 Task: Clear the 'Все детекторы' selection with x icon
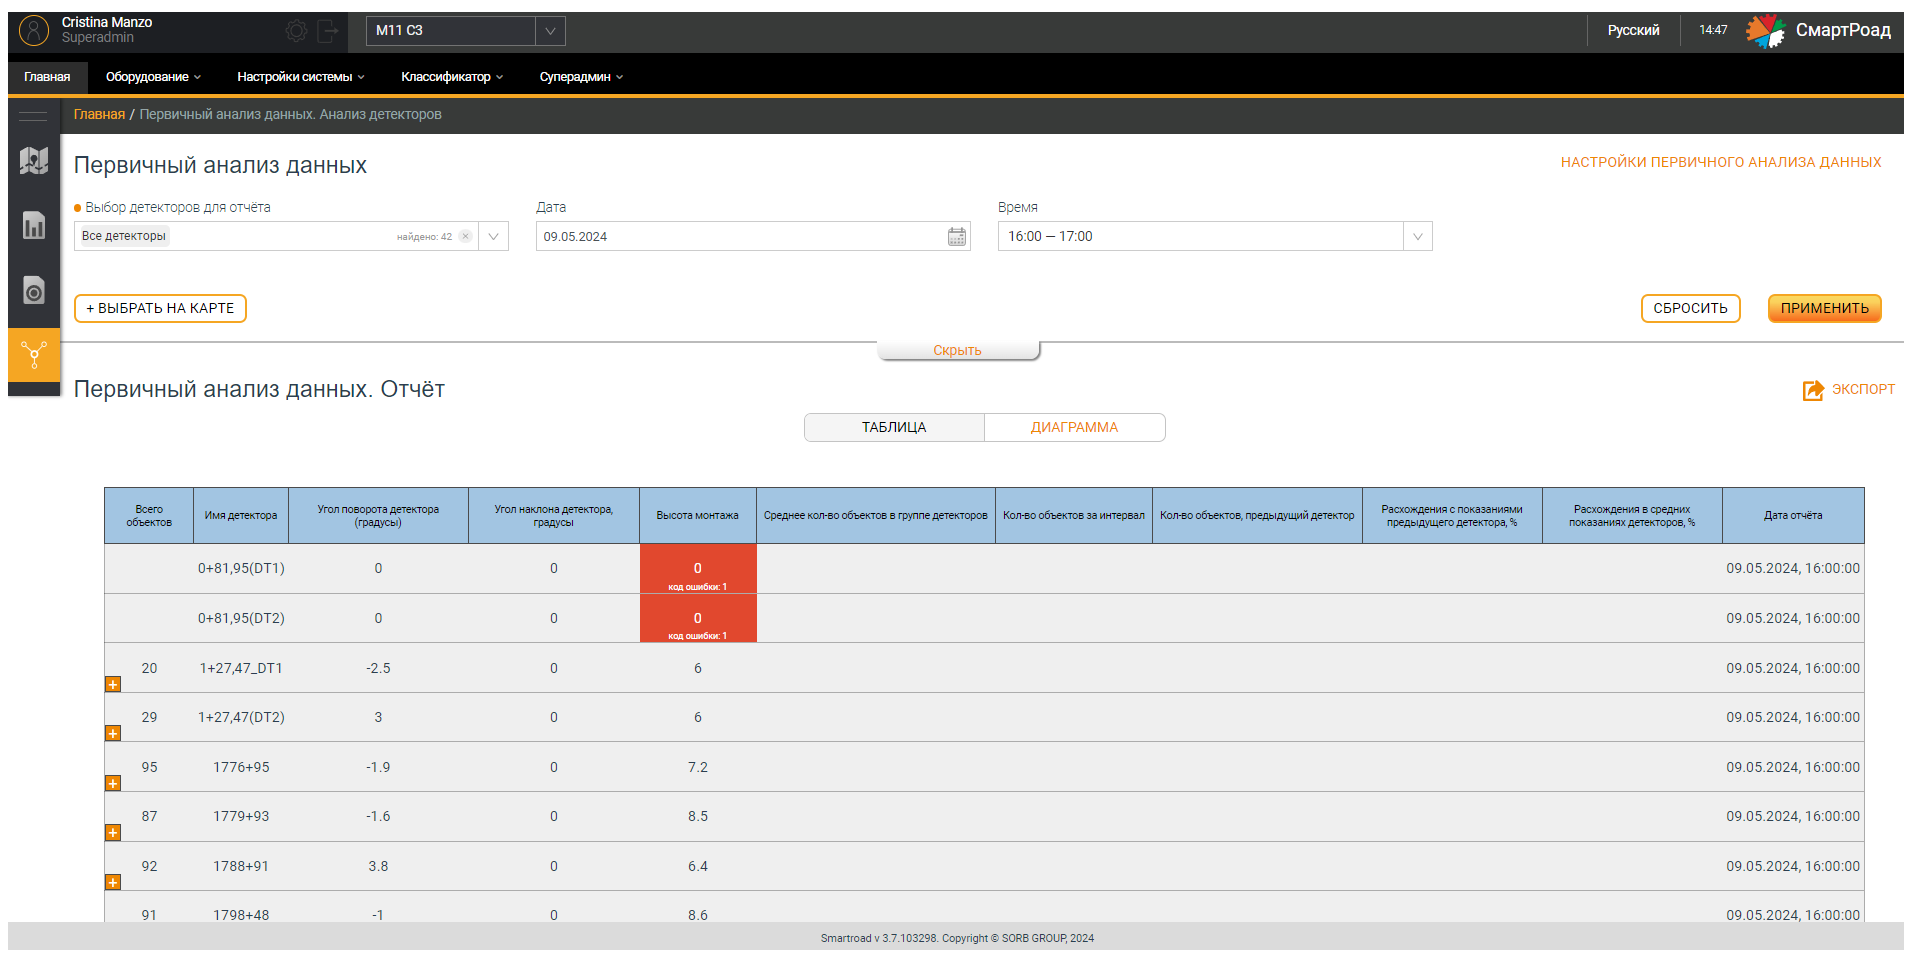465,237
